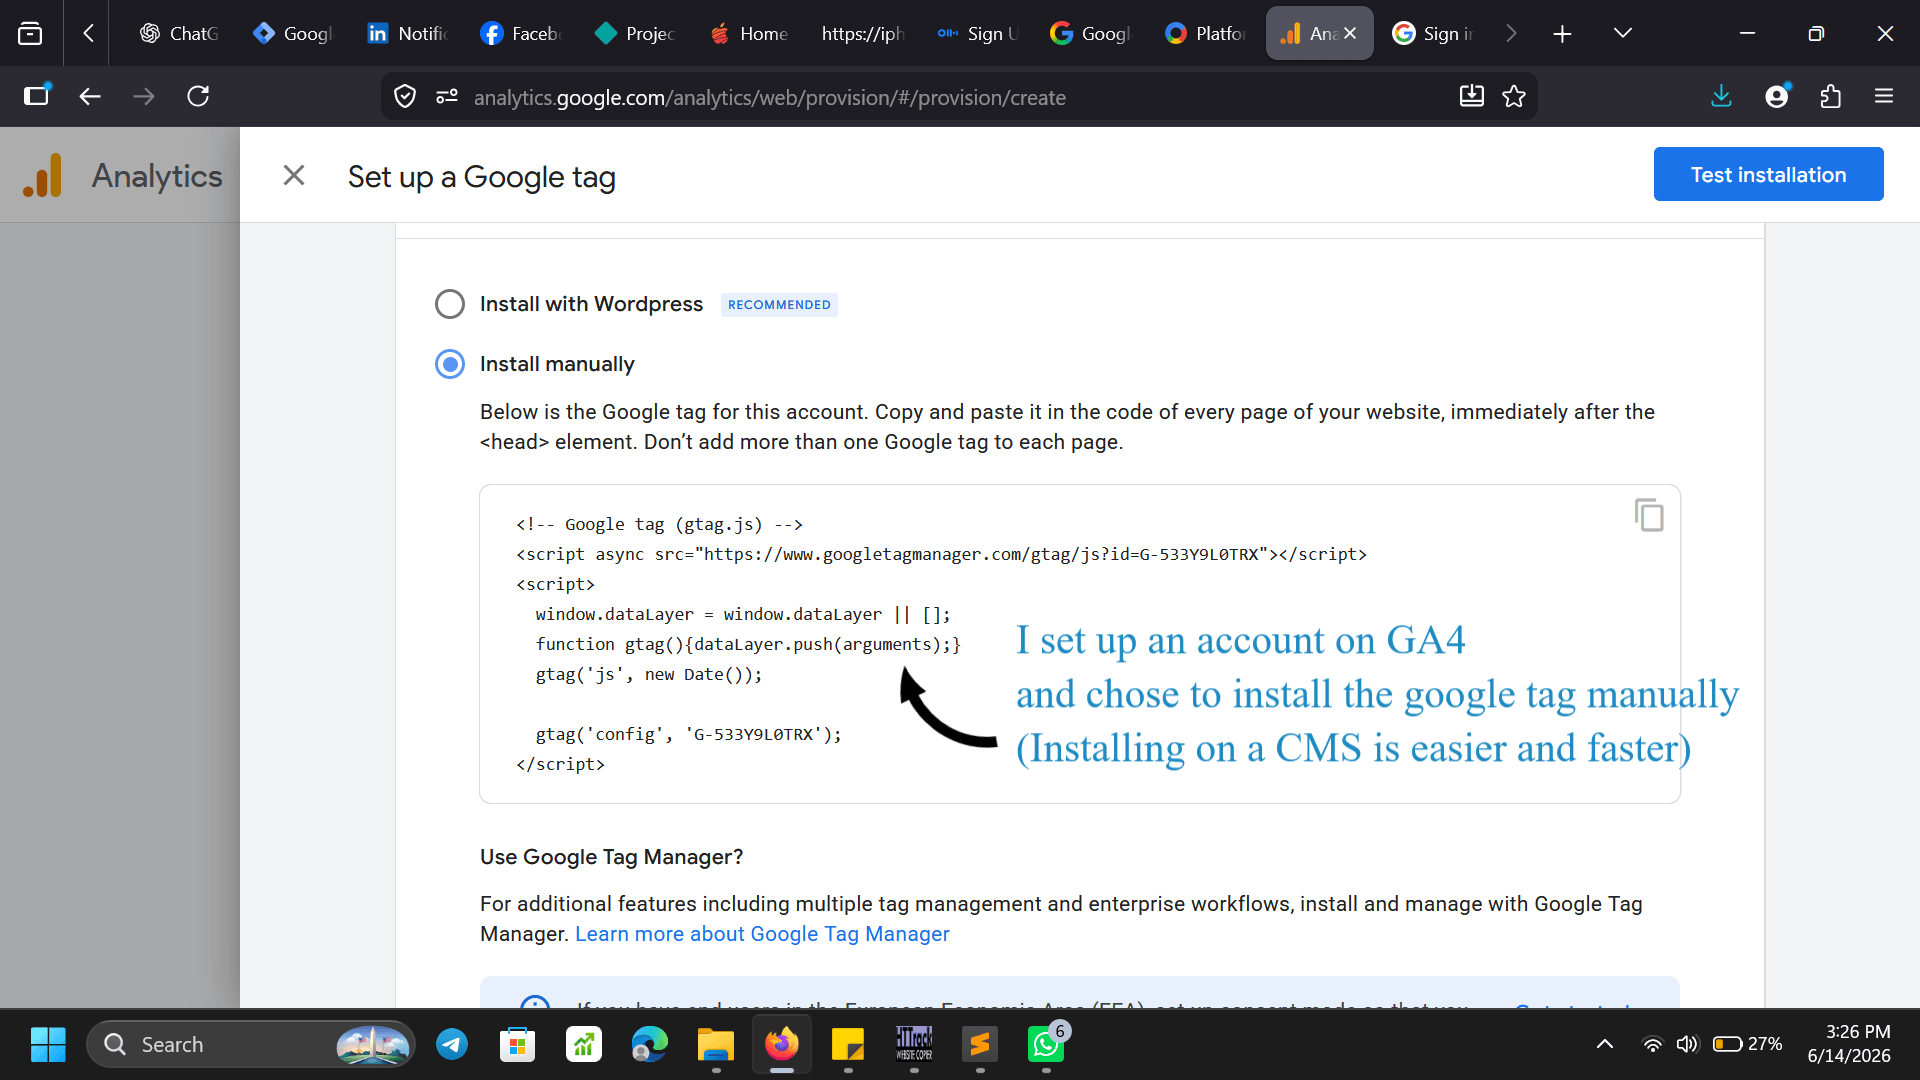This screenshot has width=1920, height=1080.
Task: Switch to the Platform tab
Action: coord(1205,33)
